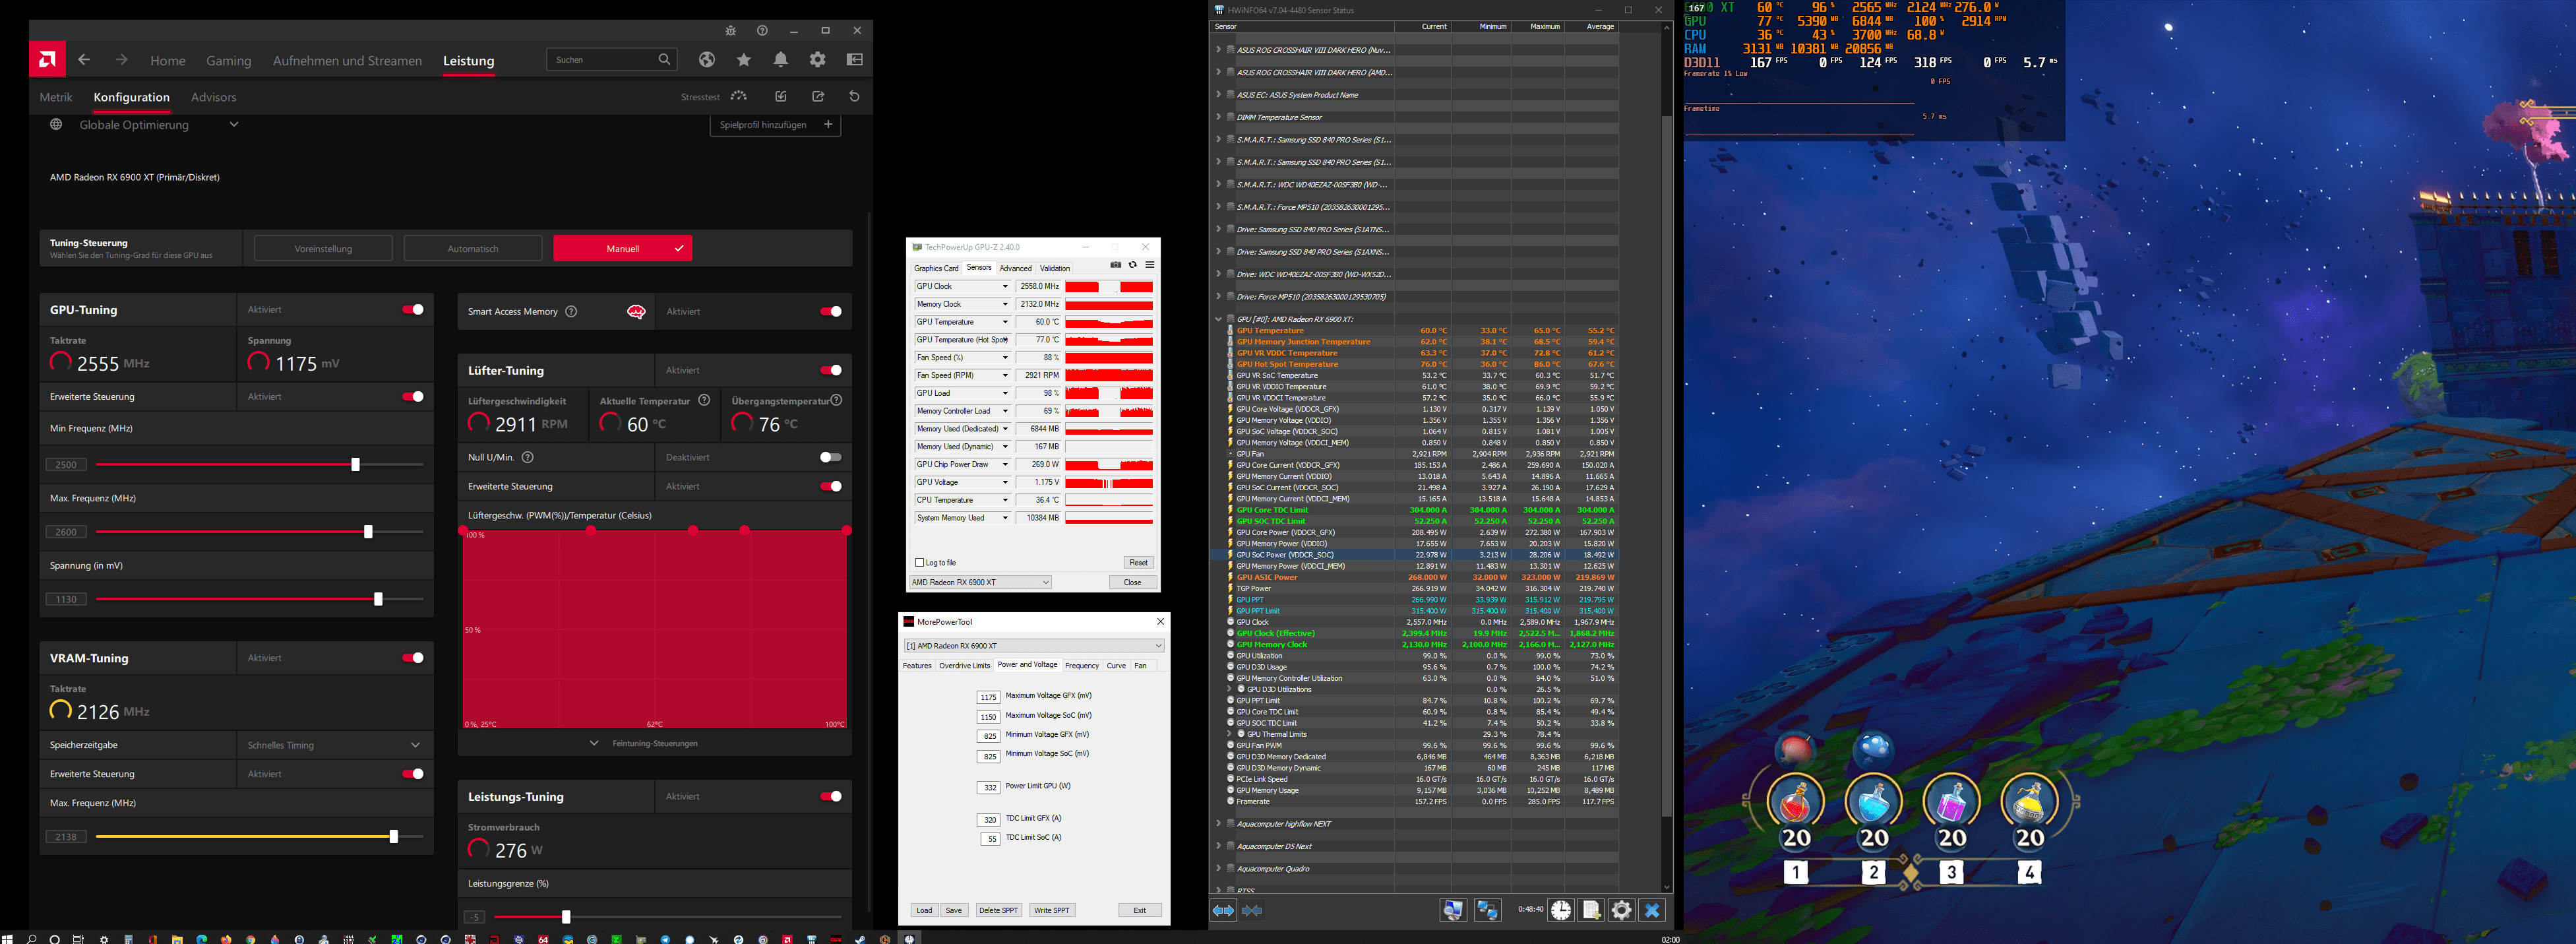Click the AMD logo in Radeon Software
Image resolution: width=2576 pixels, height=944 pixels.
point(47,60)
